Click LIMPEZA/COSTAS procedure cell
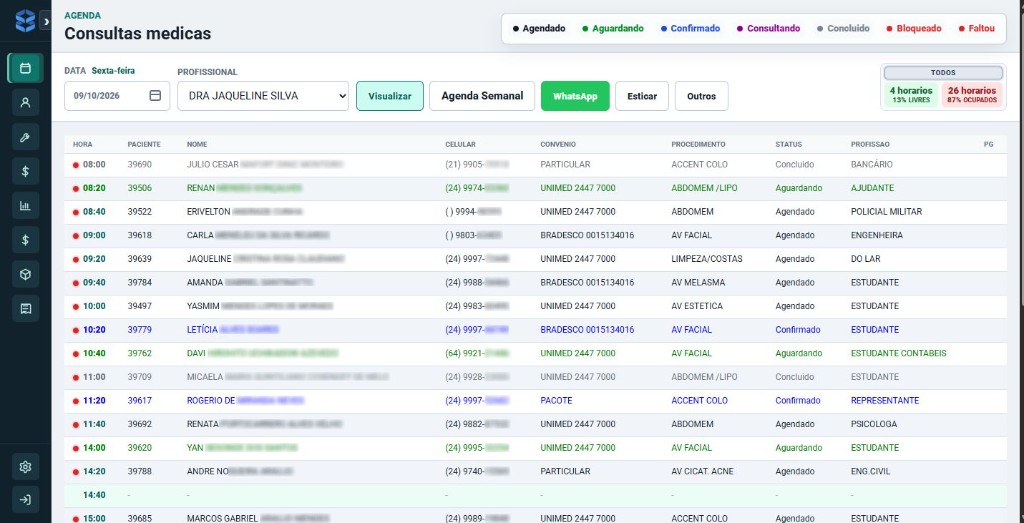The image size is (1024, 523). coord(707,259)
